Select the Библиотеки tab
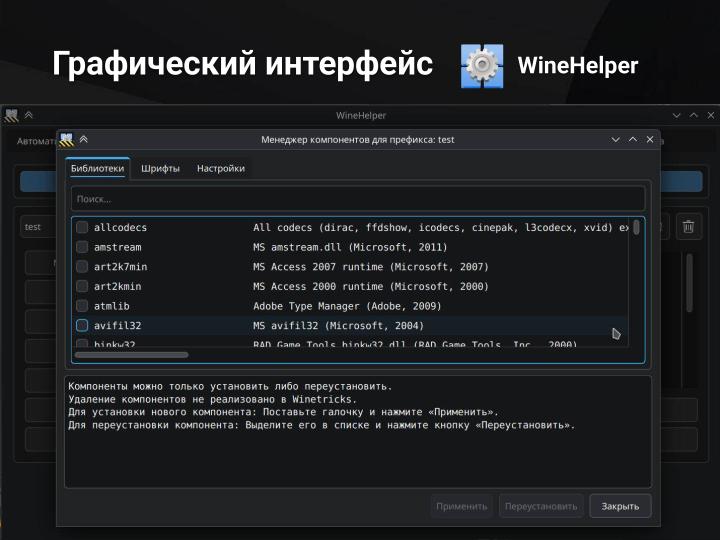 pyautogui.click(x=97, y=169)
